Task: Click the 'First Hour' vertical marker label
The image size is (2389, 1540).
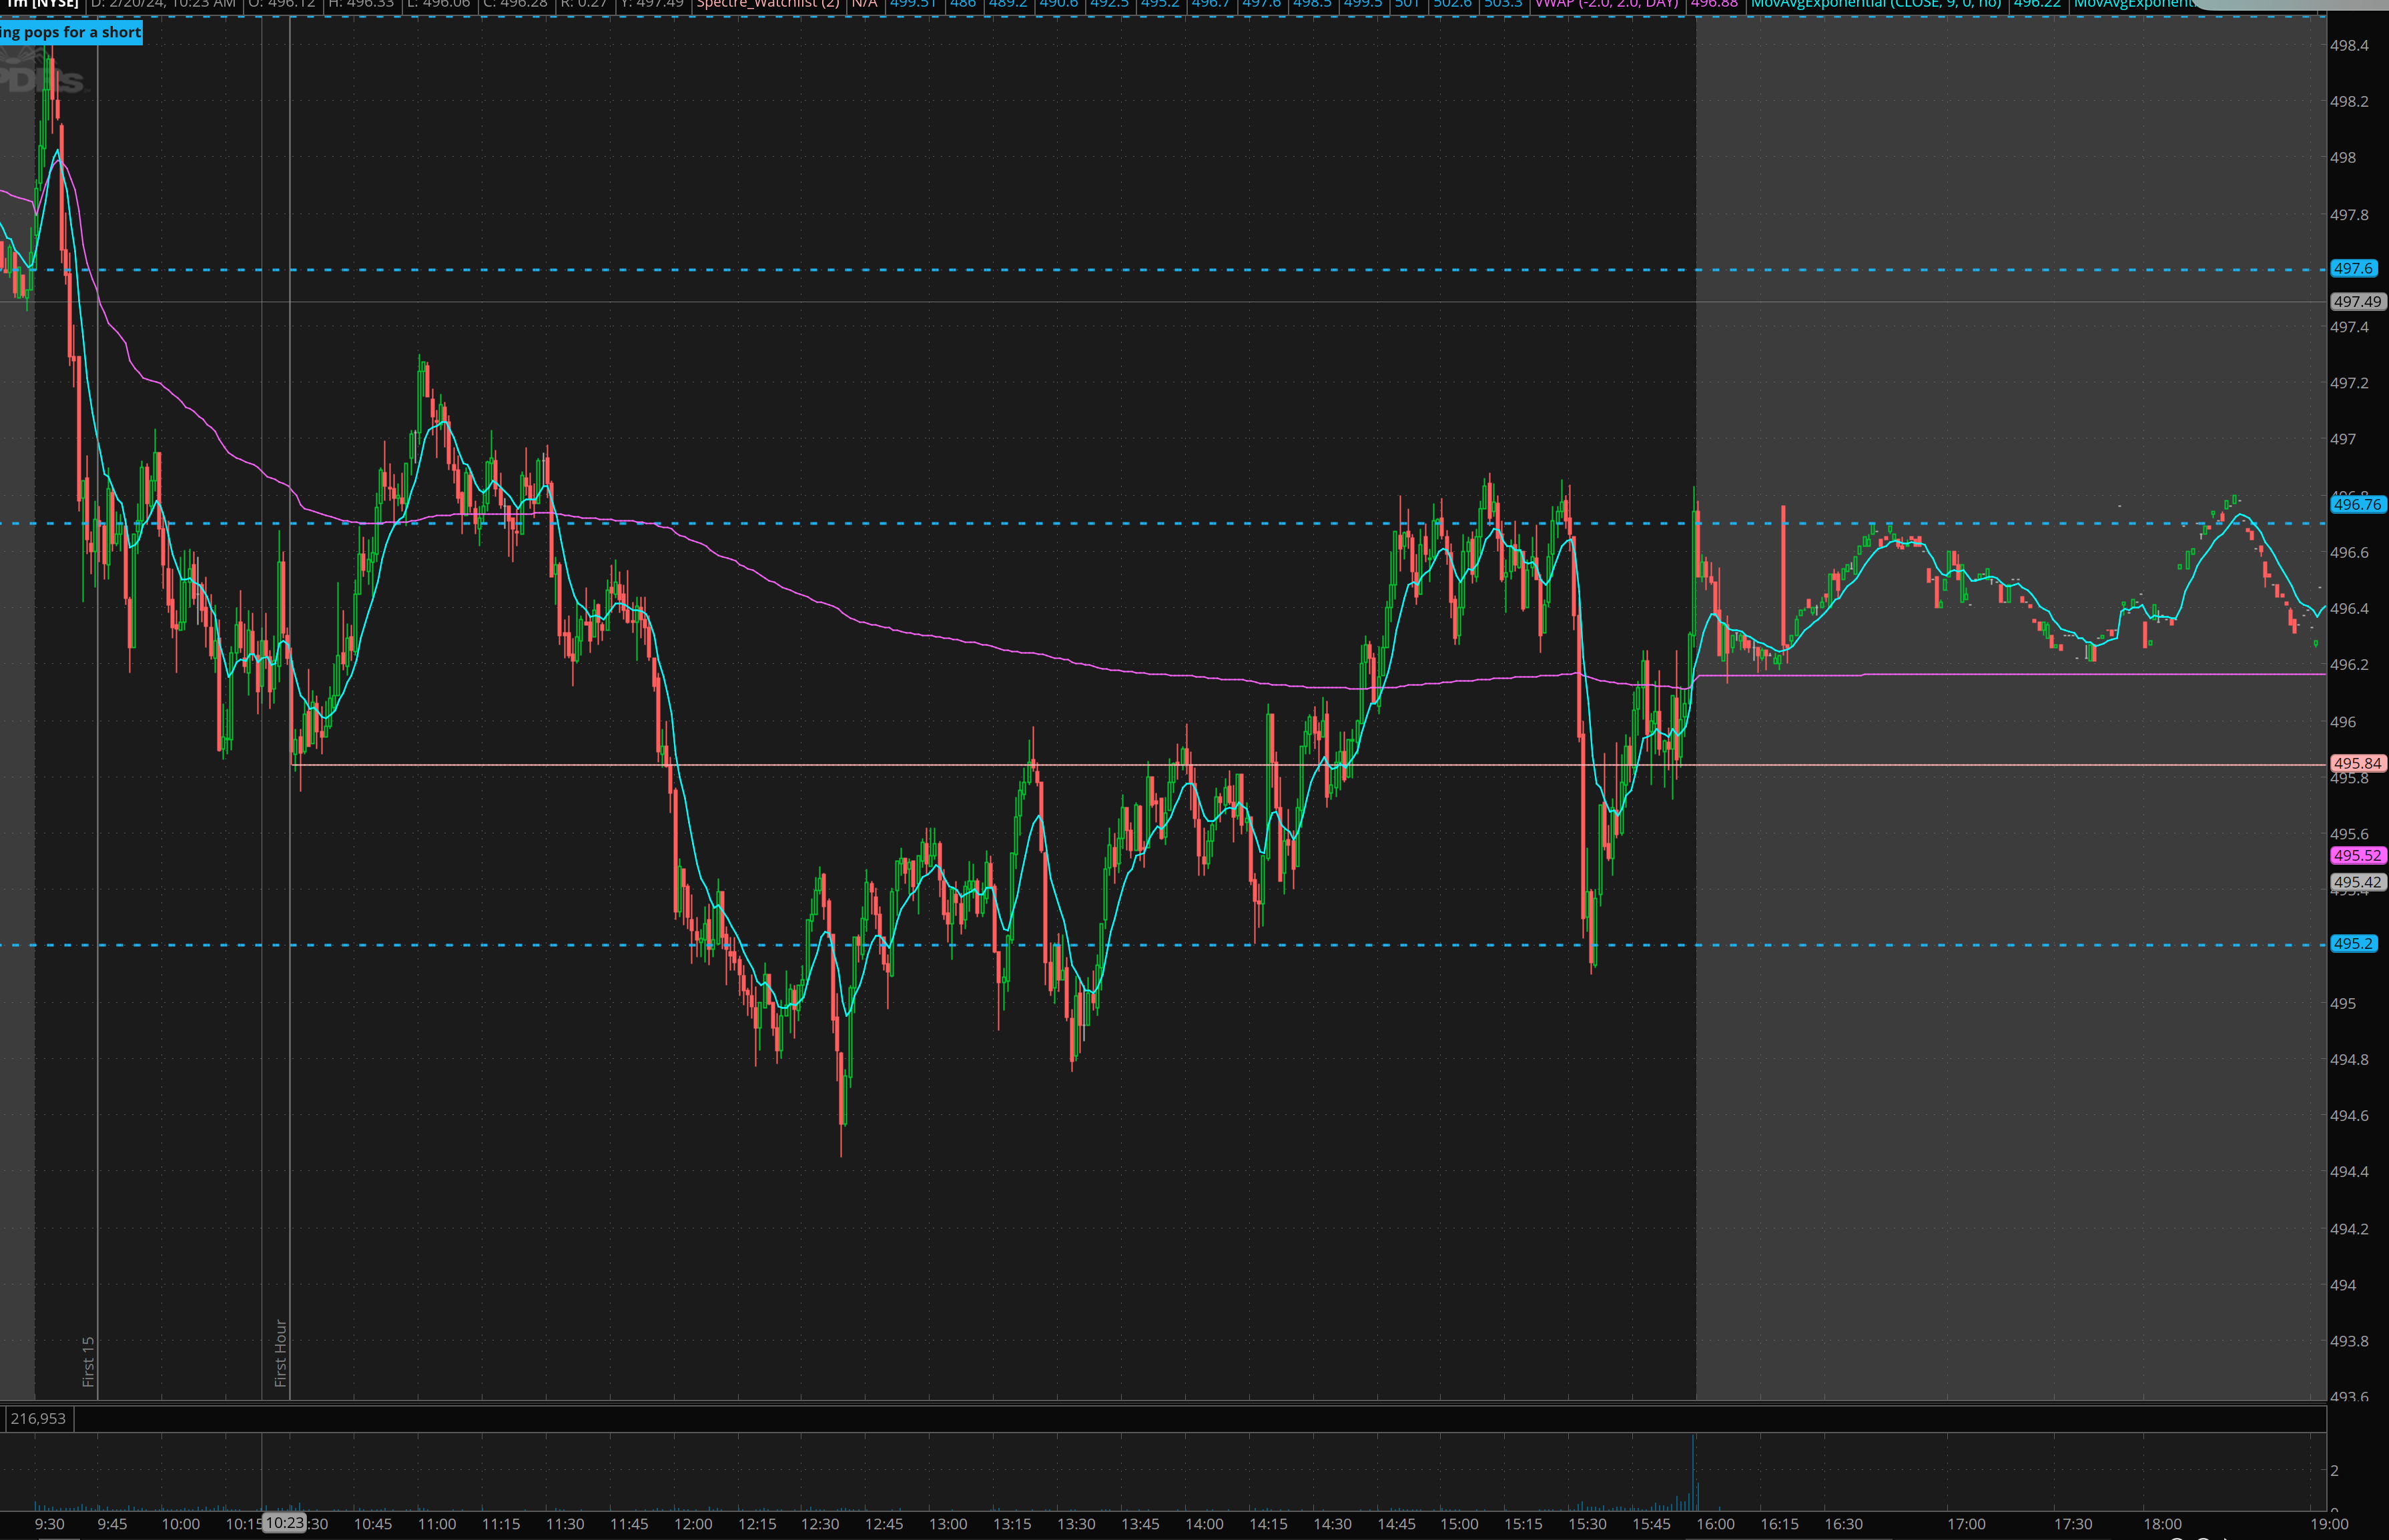Action: (x=281, y=1352)
